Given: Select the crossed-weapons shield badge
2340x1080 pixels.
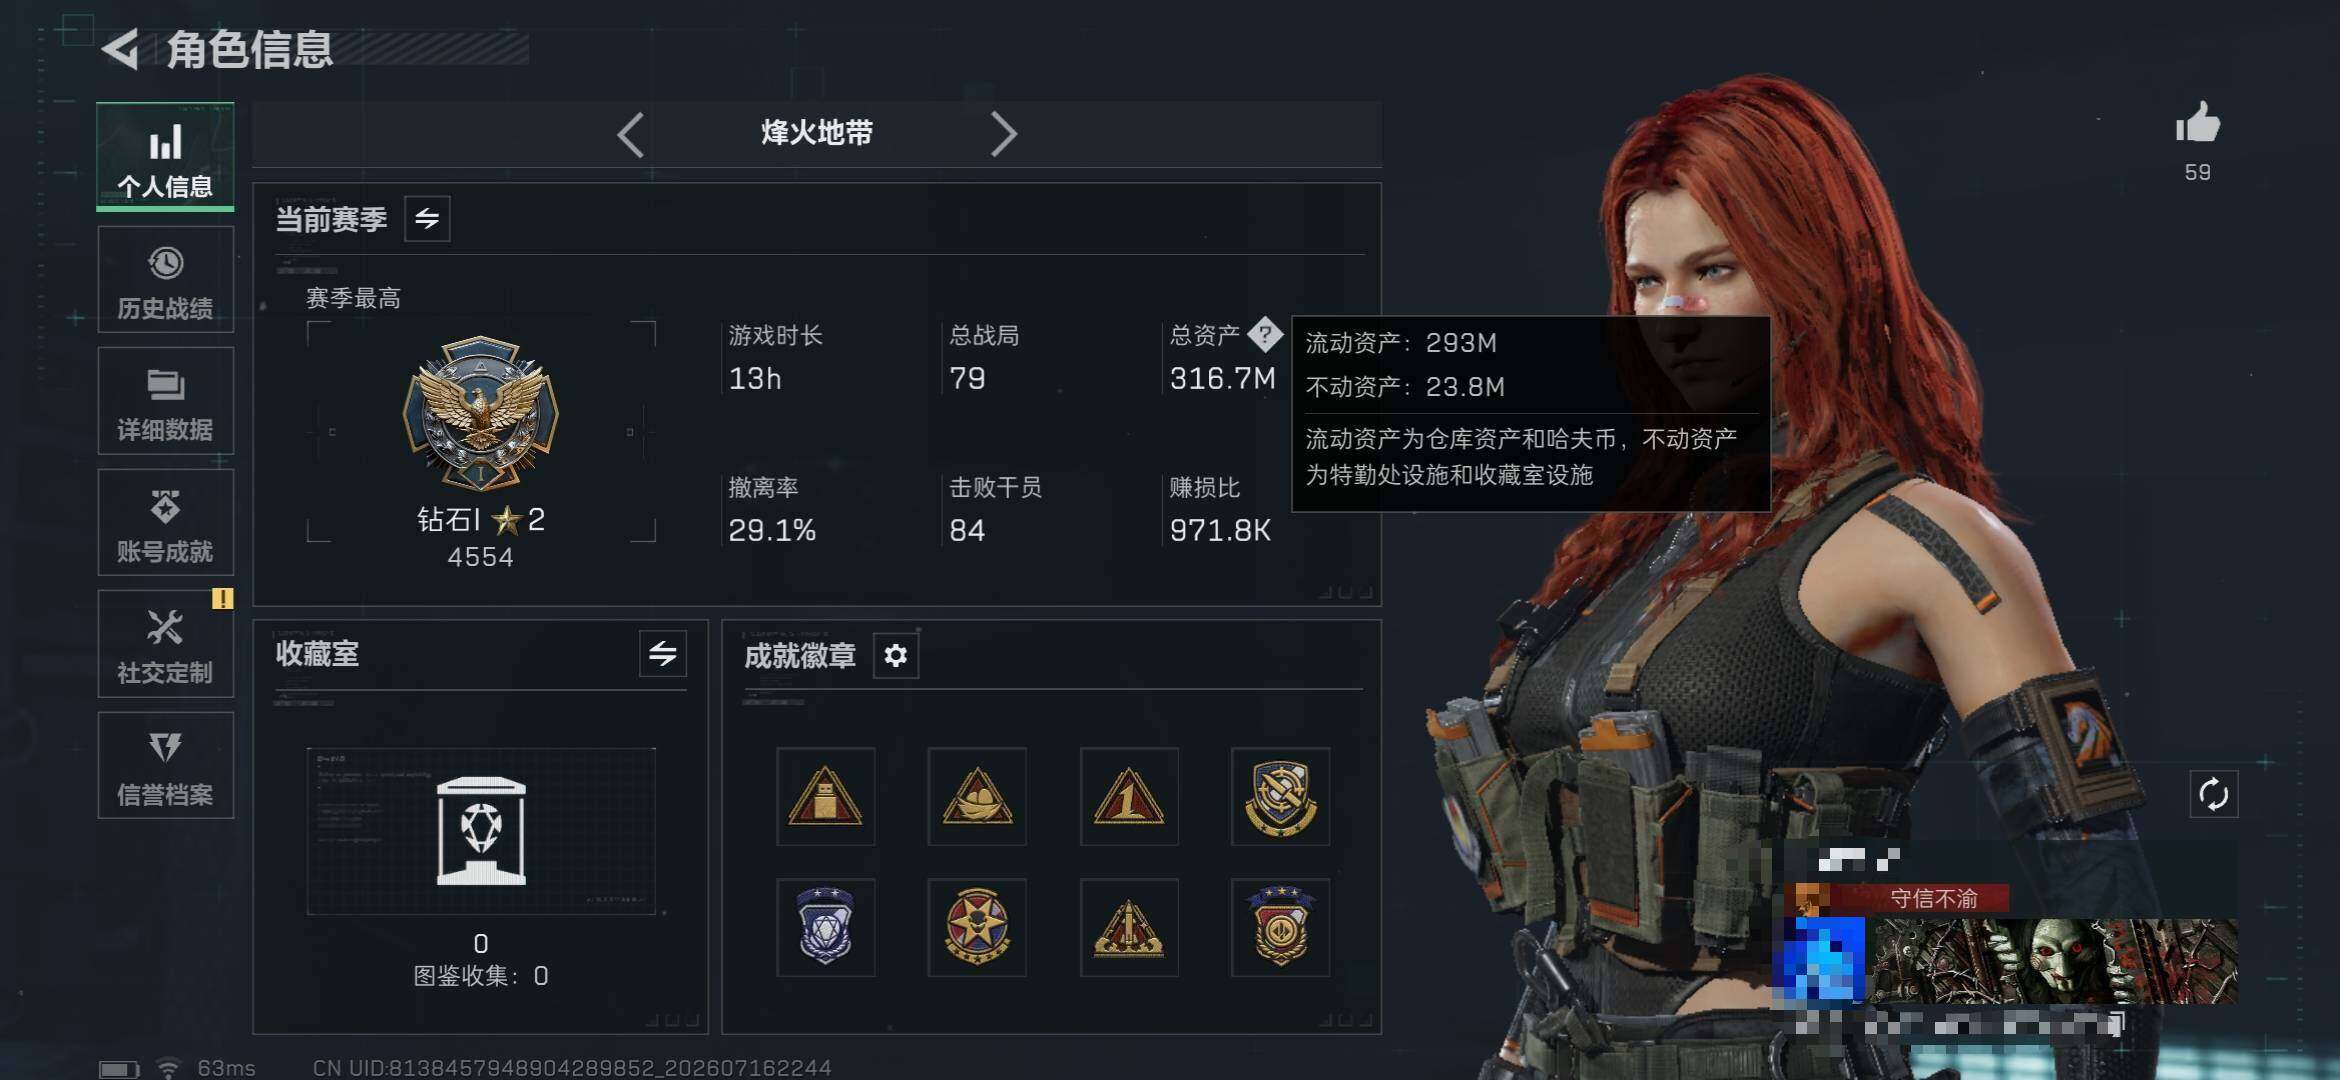Looking at the screenshot, I should pyautogui.click(x=1280, y=797).
